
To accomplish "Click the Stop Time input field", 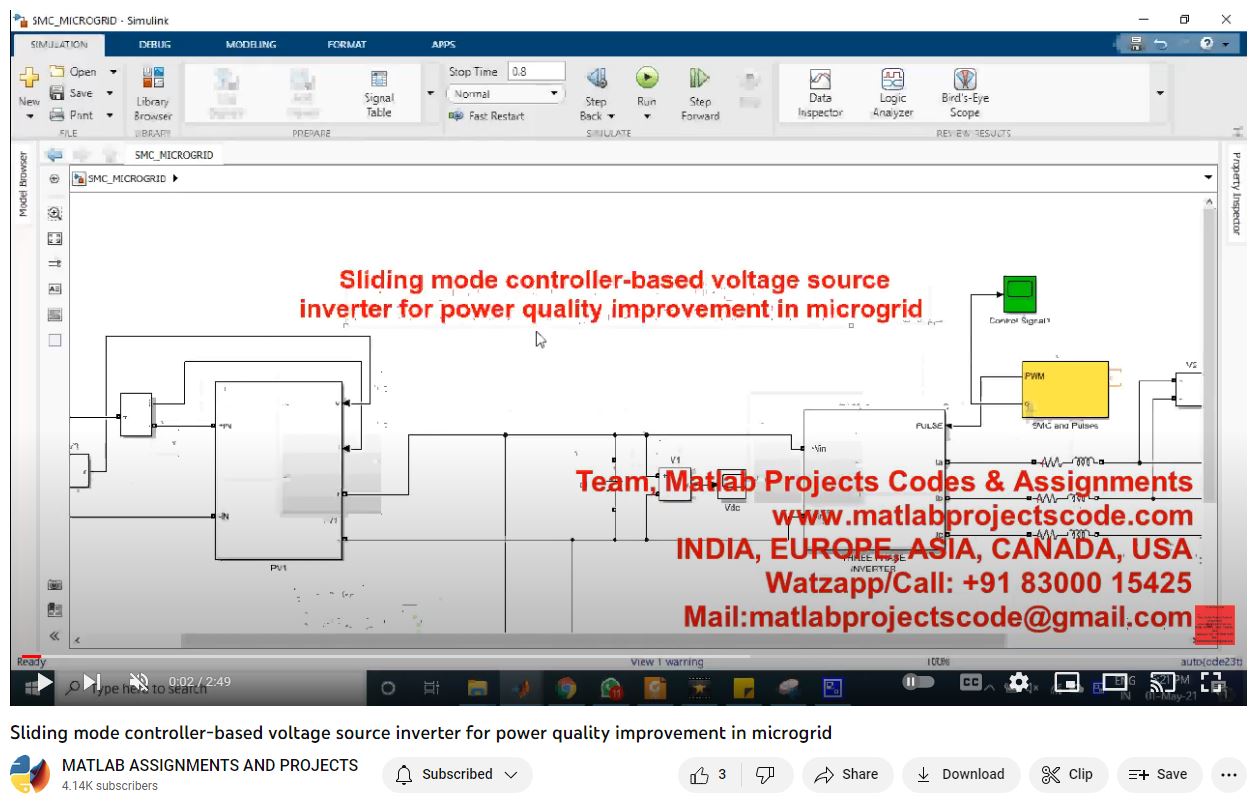I will click(x=536, y=72).
